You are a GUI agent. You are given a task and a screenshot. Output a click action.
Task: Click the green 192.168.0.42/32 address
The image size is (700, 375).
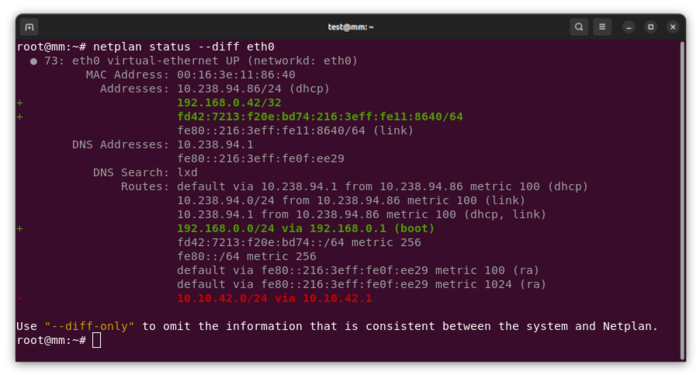[x=229, y=103]
